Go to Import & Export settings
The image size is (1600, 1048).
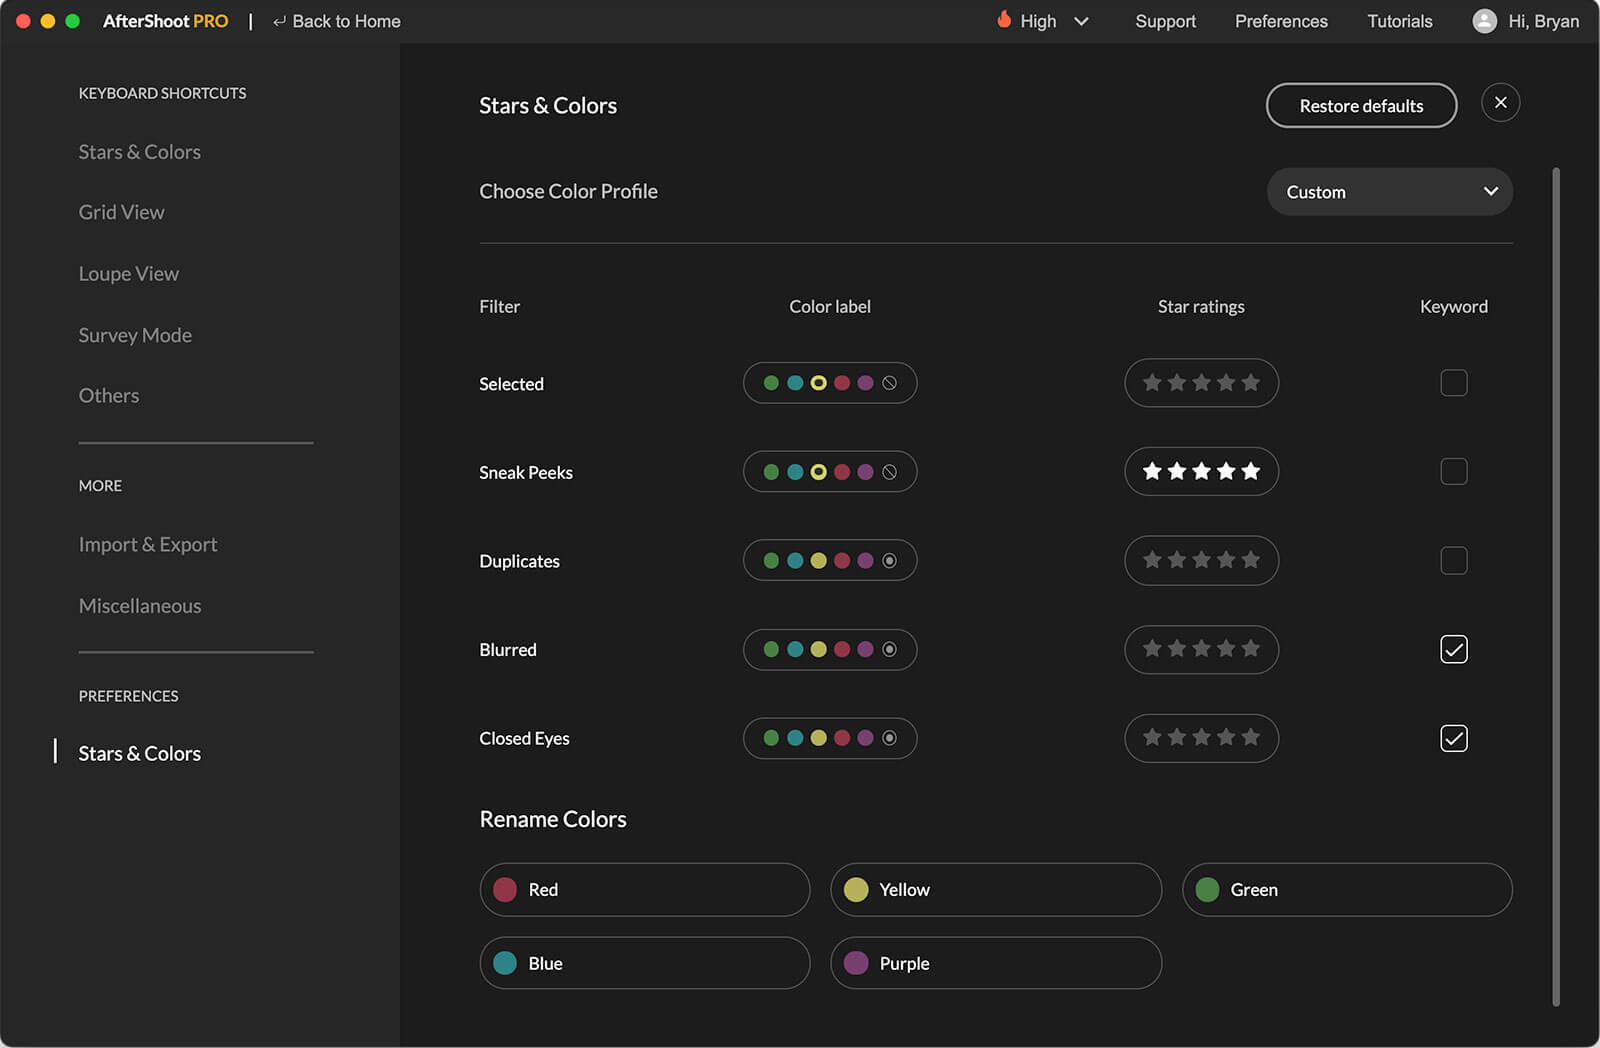(x=147, y=545)
